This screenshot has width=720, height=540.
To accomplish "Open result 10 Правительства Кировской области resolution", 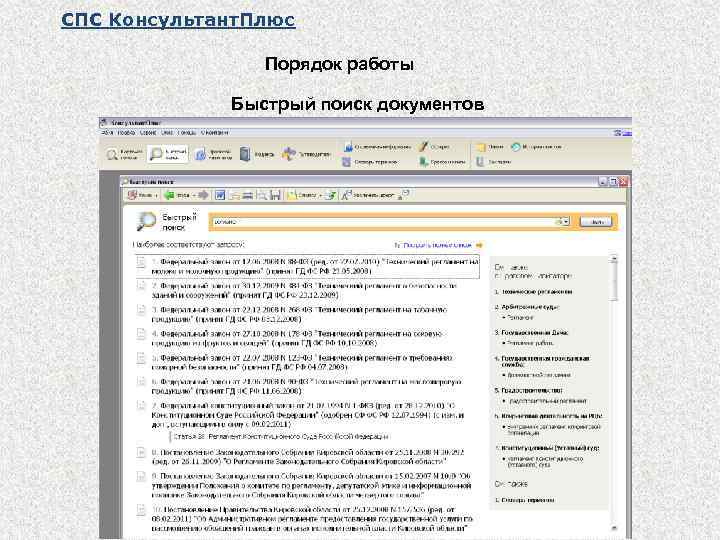I will 312,519.
